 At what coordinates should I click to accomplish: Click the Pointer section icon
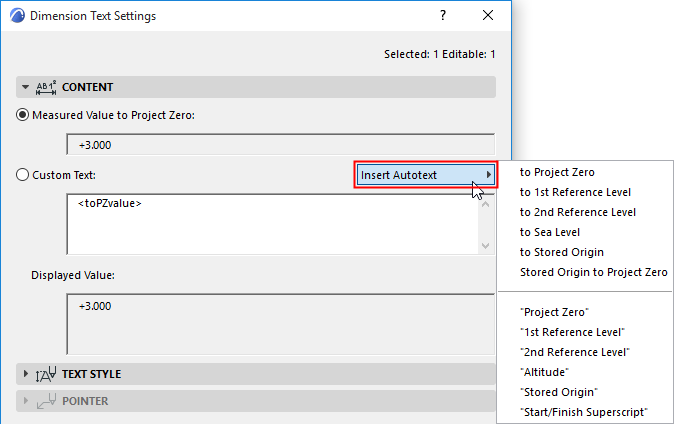pos(46,401)
